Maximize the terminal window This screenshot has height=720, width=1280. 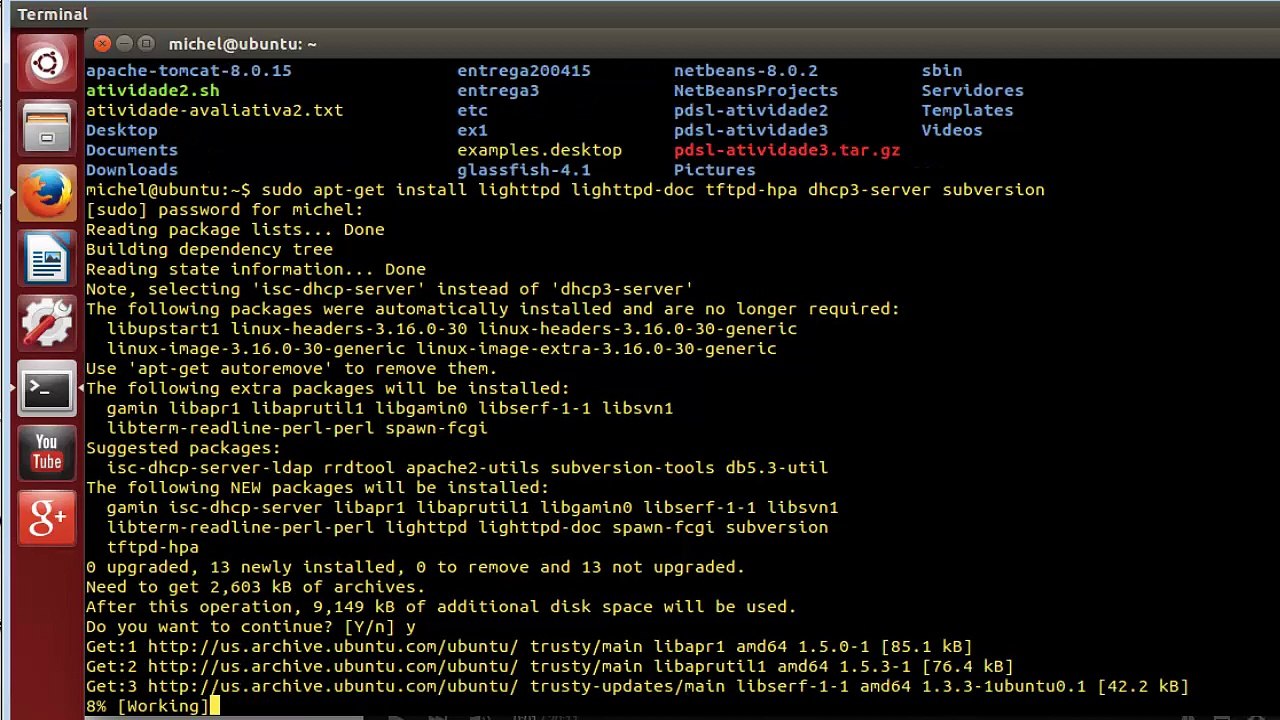click(x=146, y=44)
